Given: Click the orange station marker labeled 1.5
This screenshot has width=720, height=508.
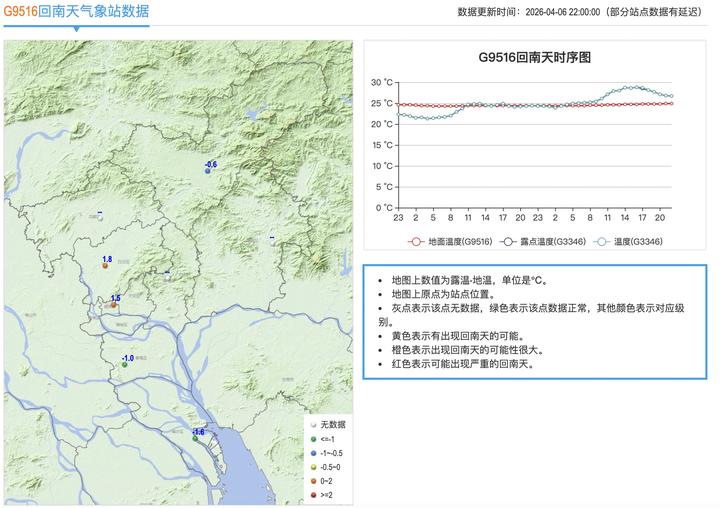Looking at the screenshot, I should tap(113, 305).
